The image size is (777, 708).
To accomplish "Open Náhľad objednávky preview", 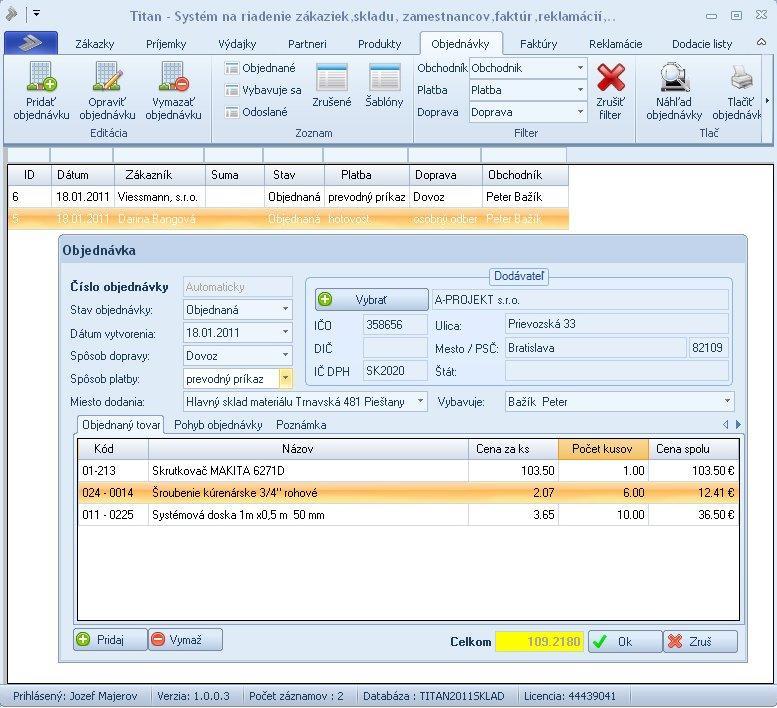I will (674, 92).
